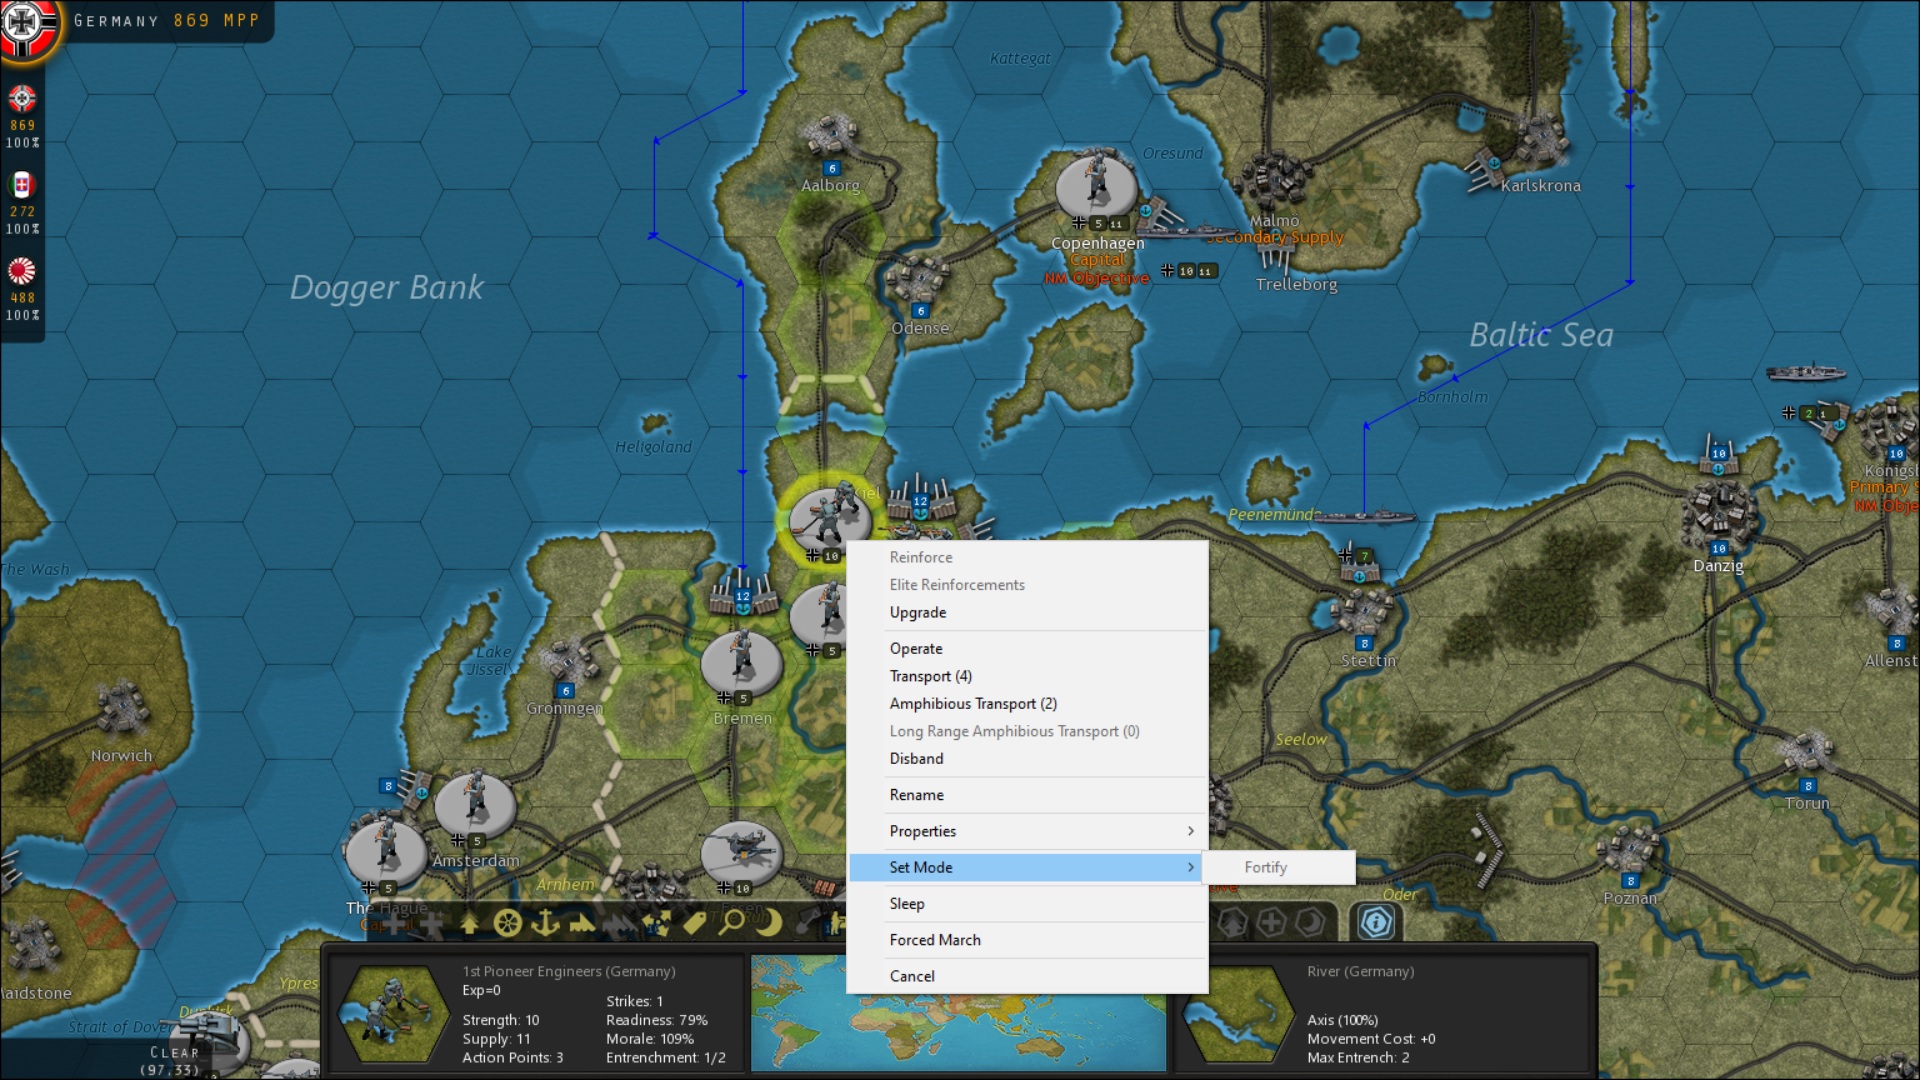Select the infantry unit at The Hague

tap(386, 850)
